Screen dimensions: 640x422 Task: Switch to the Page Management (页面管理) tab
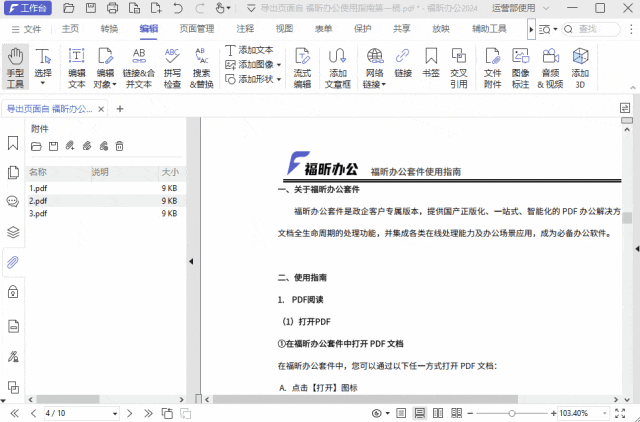(x=197, y=29)
